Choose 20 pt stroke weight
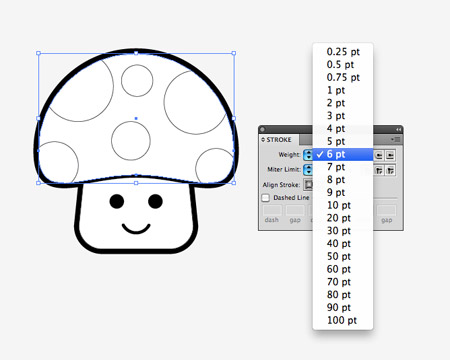Image resolution: width=450 pixels, height=360 pixels. (343, 218)
